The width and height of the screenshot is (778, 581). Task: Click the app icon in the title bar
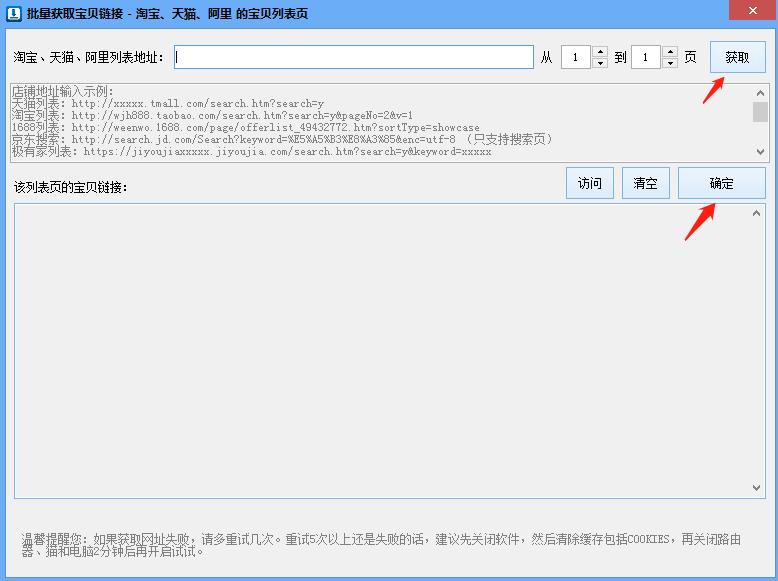click(x=13, y=13)
